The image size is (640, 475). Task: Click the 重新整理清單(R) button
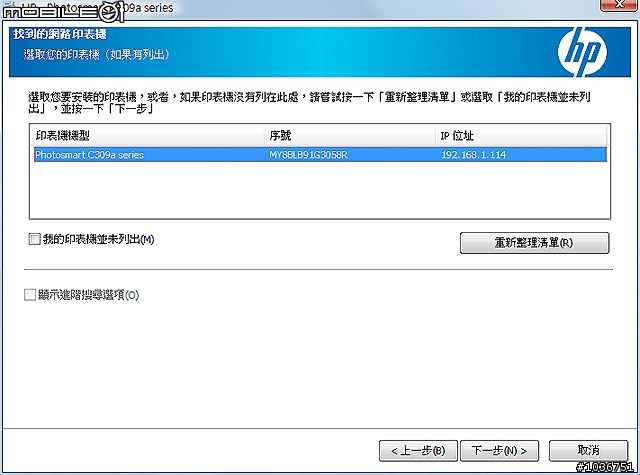click(534, 243)
